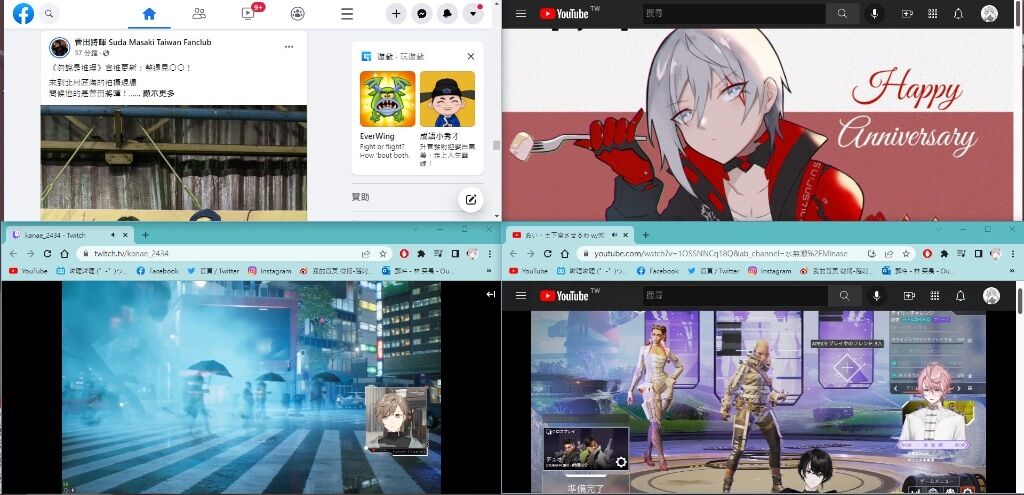The height and width of the screenshot is (495, 1024).
Task: Reload the Twitch page
Action: (x=47, y=253)
